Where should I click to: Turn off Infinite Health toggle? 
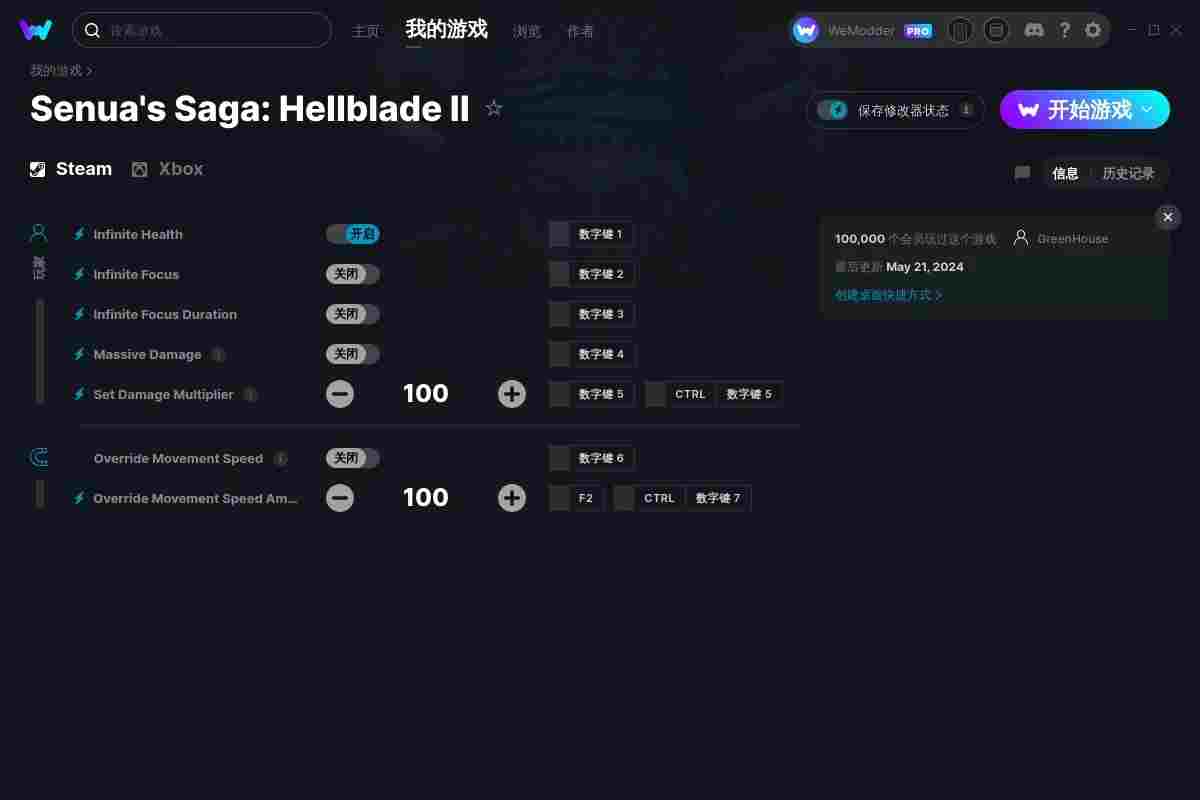[352, 234]
